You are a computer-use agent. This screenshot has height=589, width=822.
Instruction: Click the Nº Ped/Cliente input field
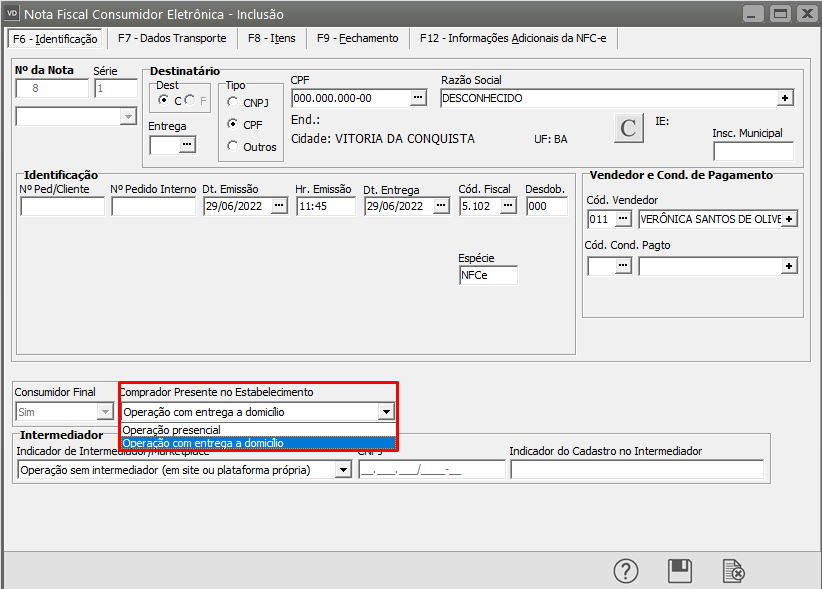(62, 207)
